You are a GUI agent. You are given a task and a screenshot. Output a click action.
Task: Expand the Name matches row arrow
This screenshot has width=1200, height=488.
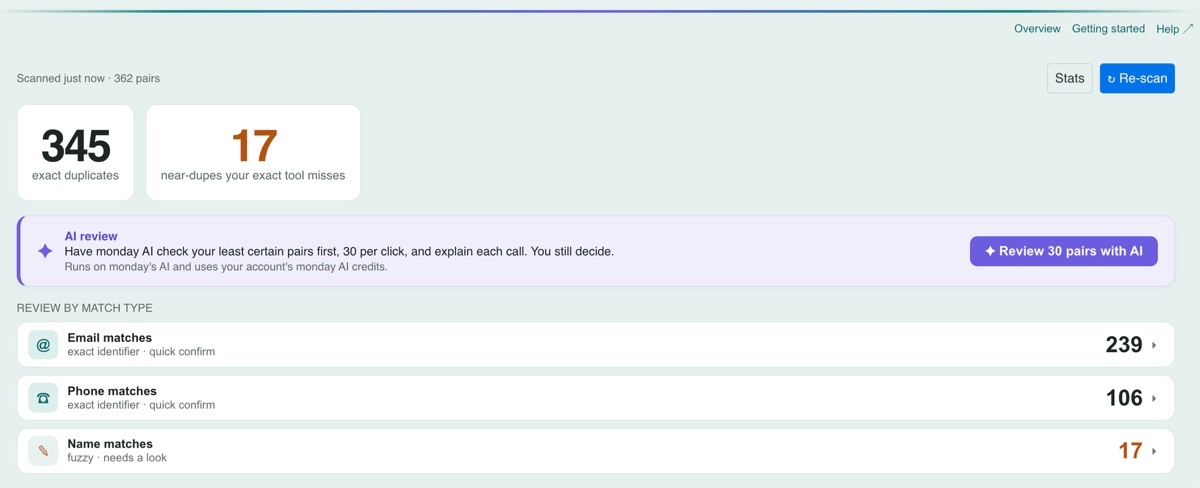pyautogui.click(x=1154, y=451)
